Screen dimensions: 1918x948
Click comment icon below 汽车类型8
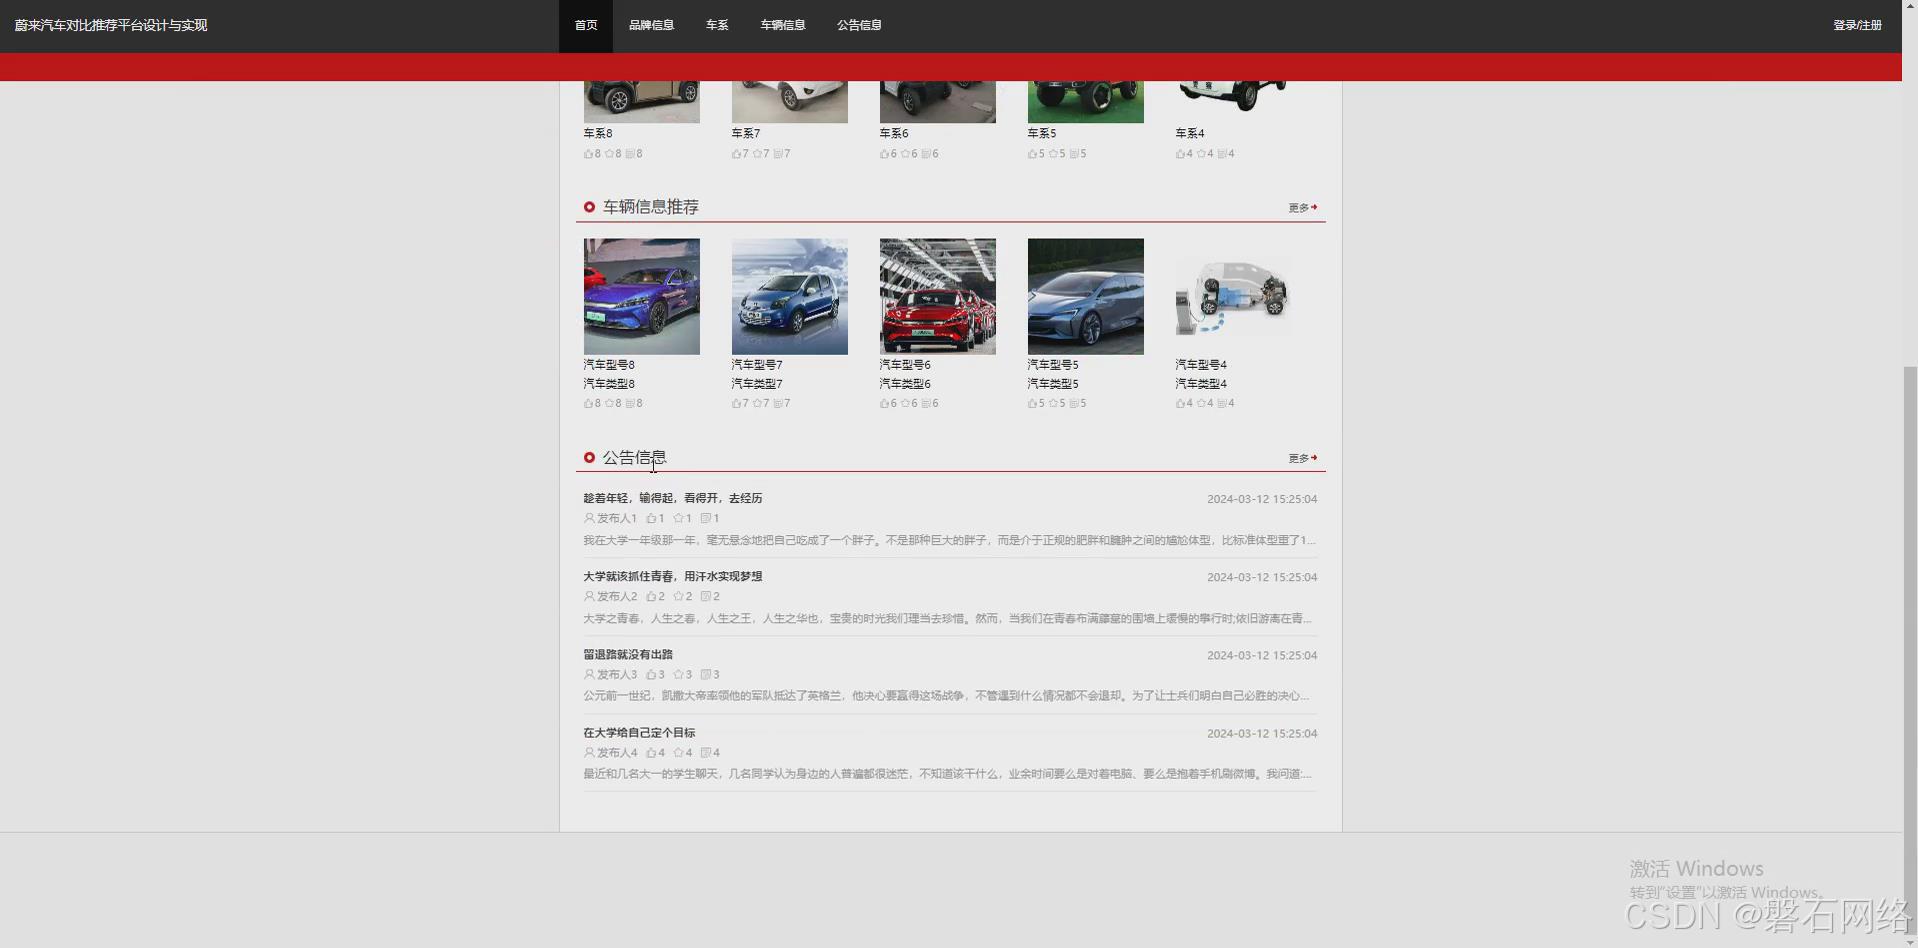tap(630, 404)
